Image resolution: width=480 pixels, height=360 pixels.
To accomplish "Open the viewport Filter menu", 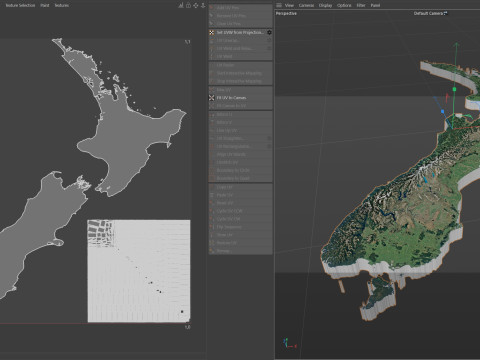I will [361, 5].
